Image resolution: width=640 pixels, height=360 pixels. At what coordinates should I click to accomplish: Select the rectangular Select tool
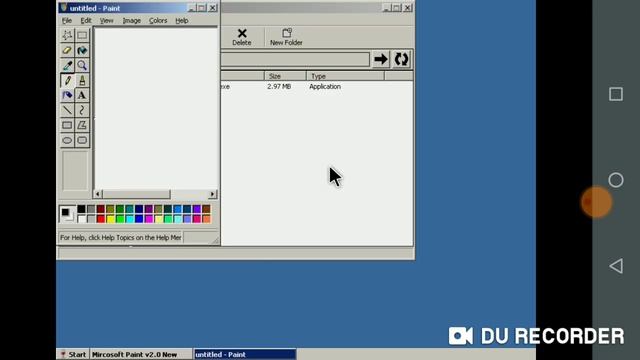coord(82,36)
